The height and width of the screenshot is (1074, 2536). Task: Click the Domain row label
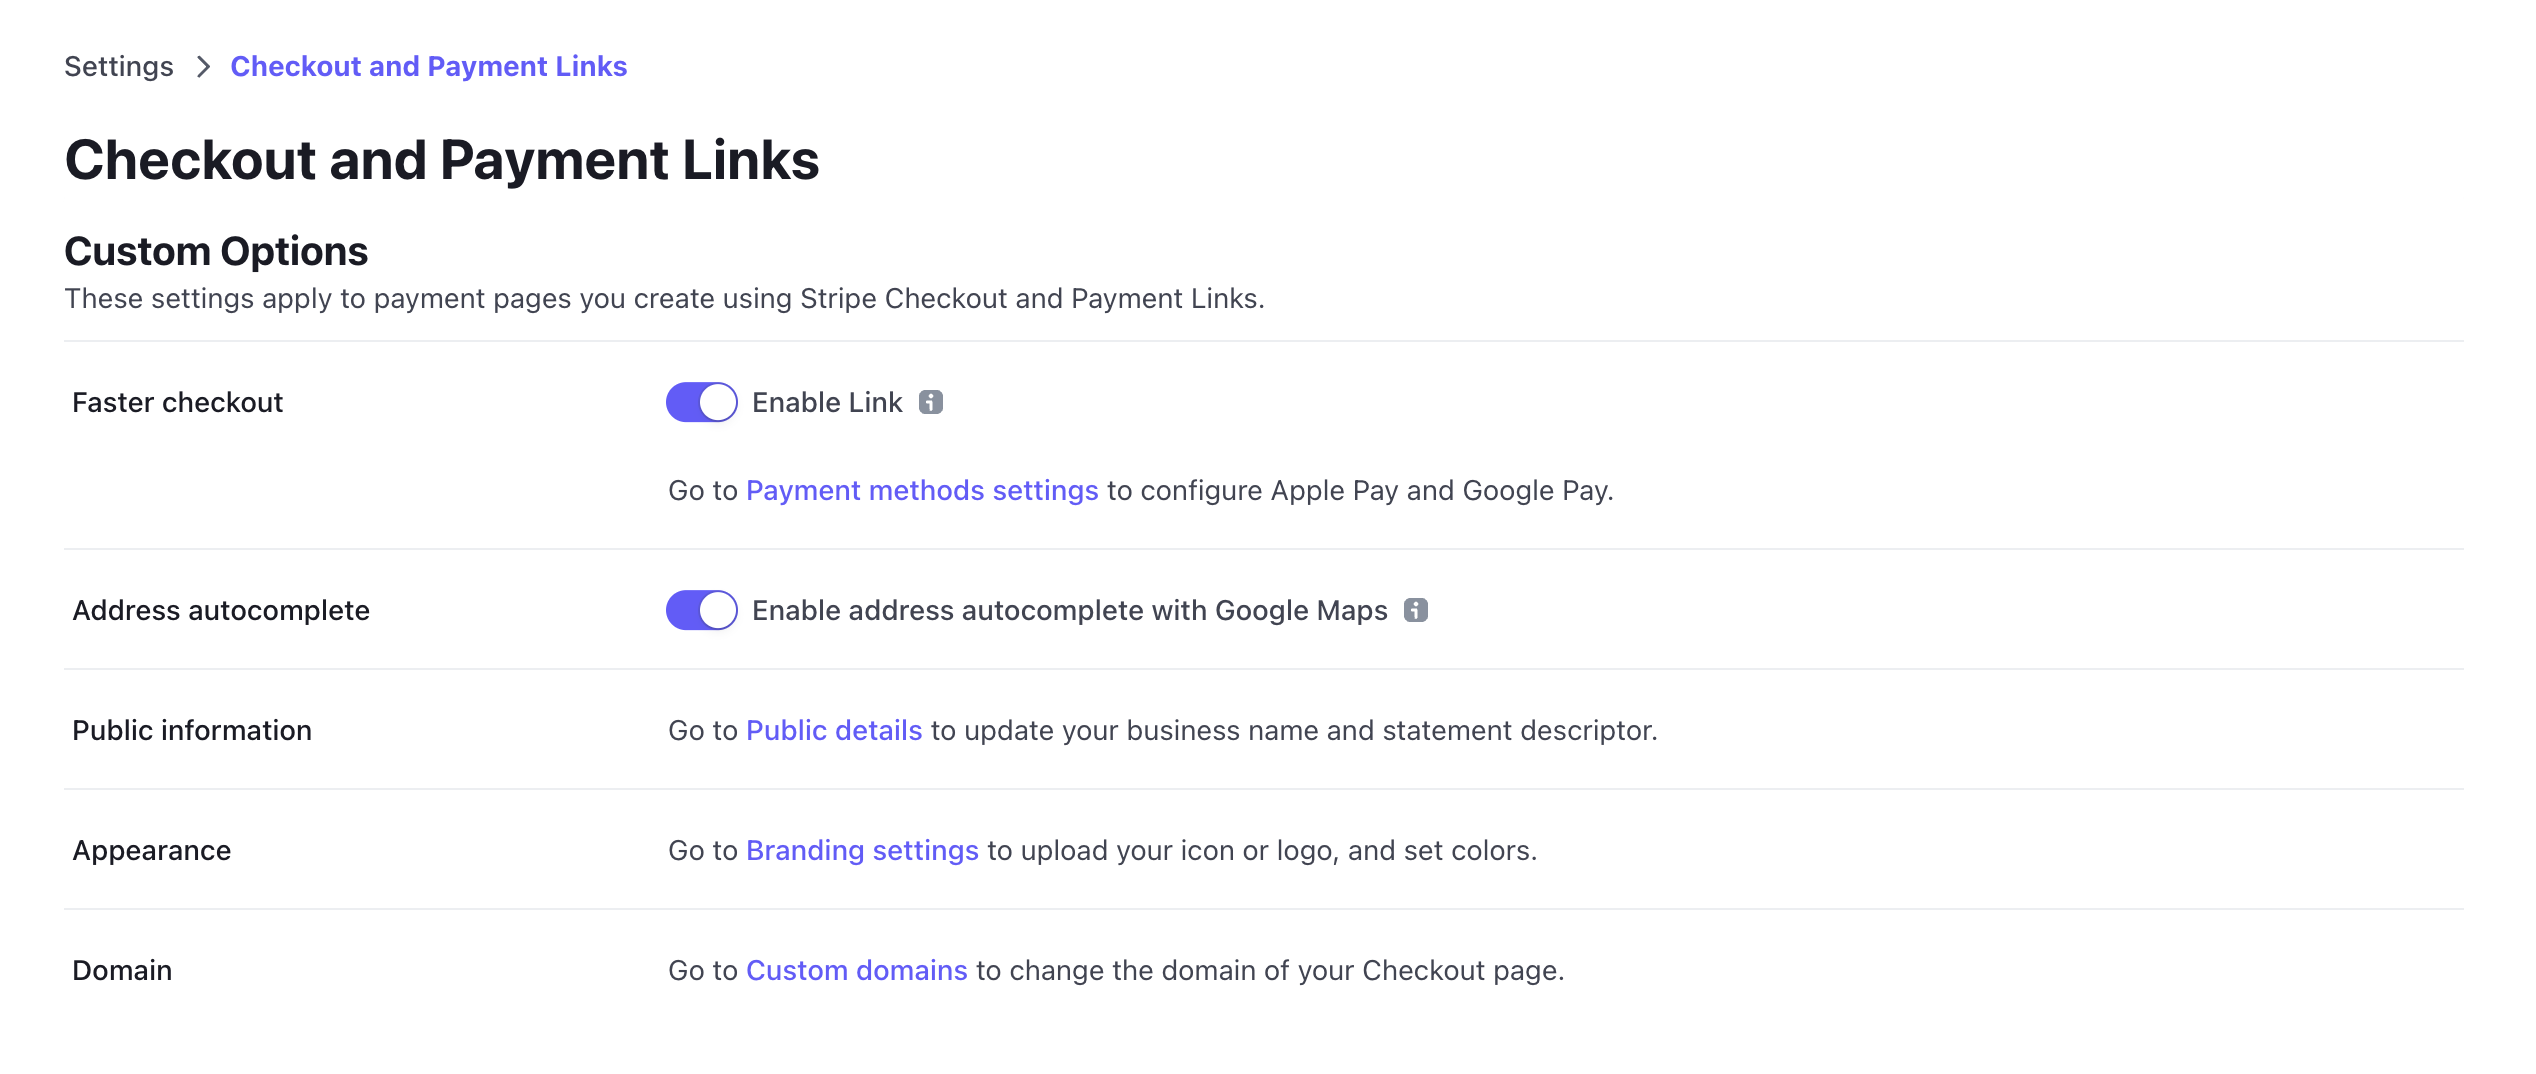click(122, 971)
